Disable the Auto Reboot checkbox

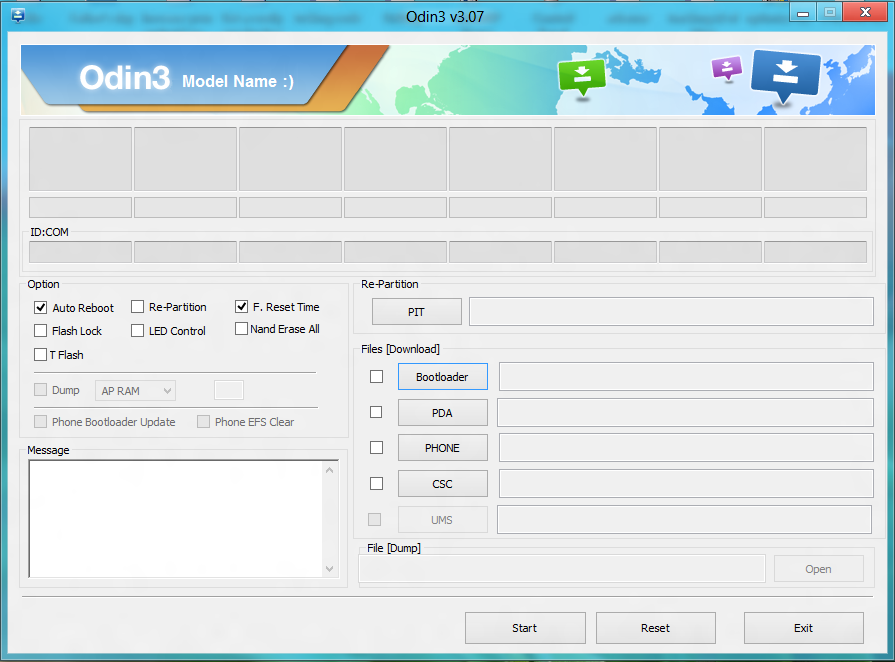coord(41,308)
